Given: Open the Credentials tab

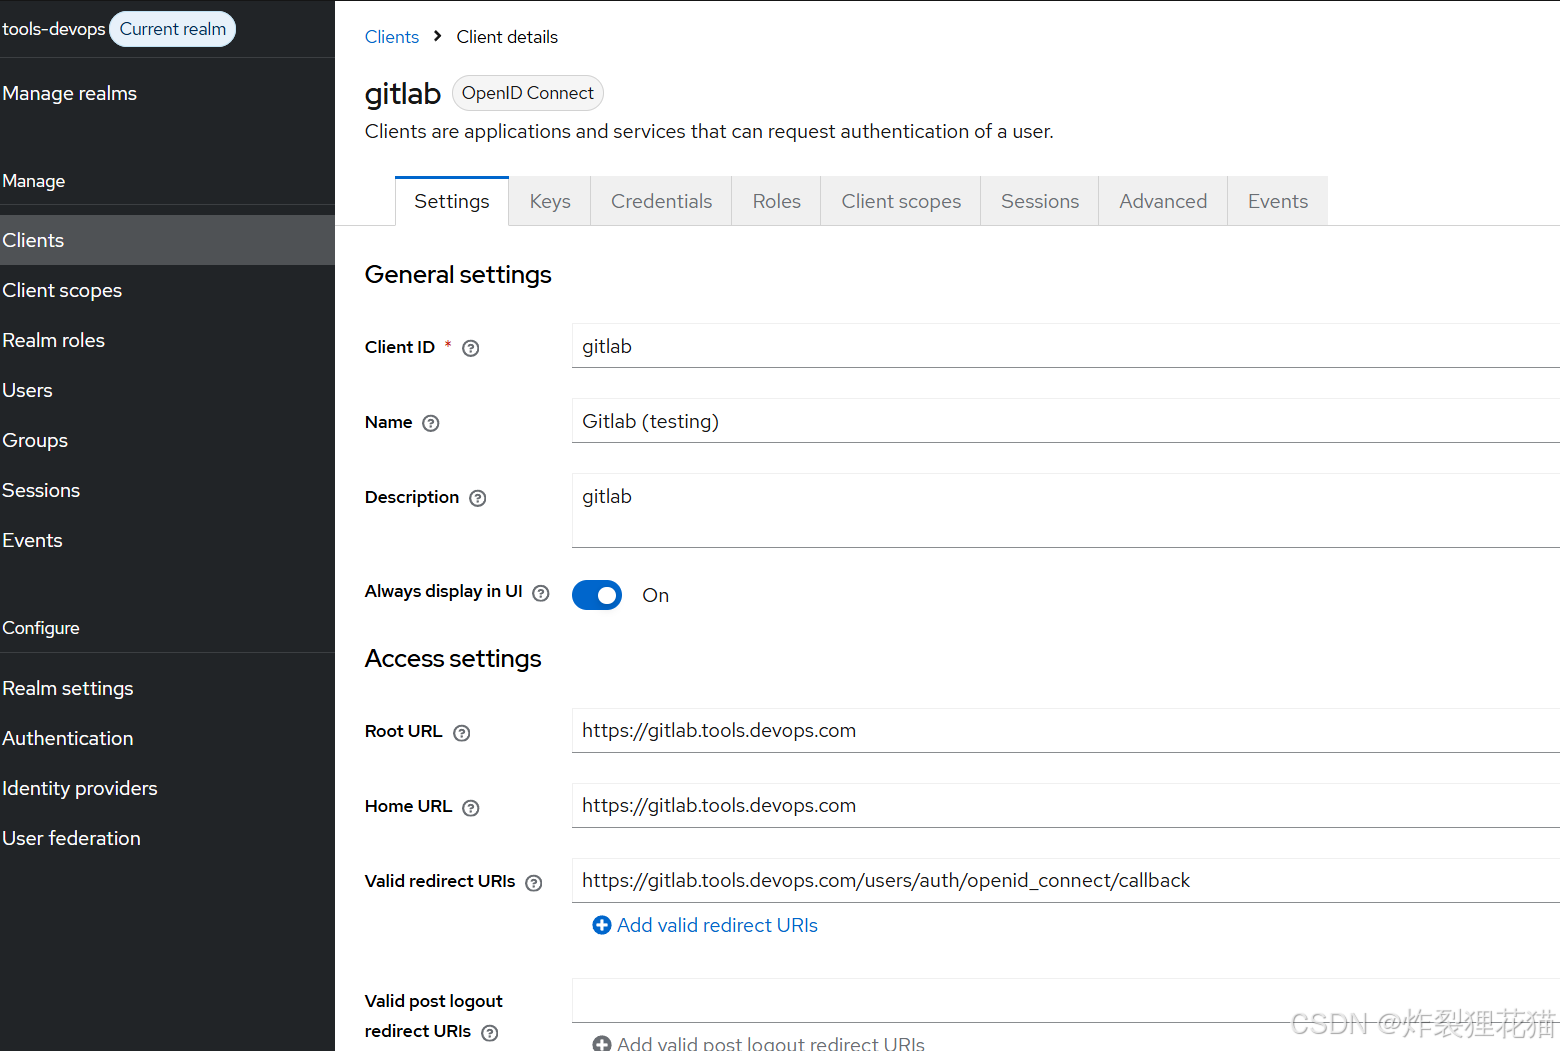Looking at the screenshot, I should tap(661, 201).
